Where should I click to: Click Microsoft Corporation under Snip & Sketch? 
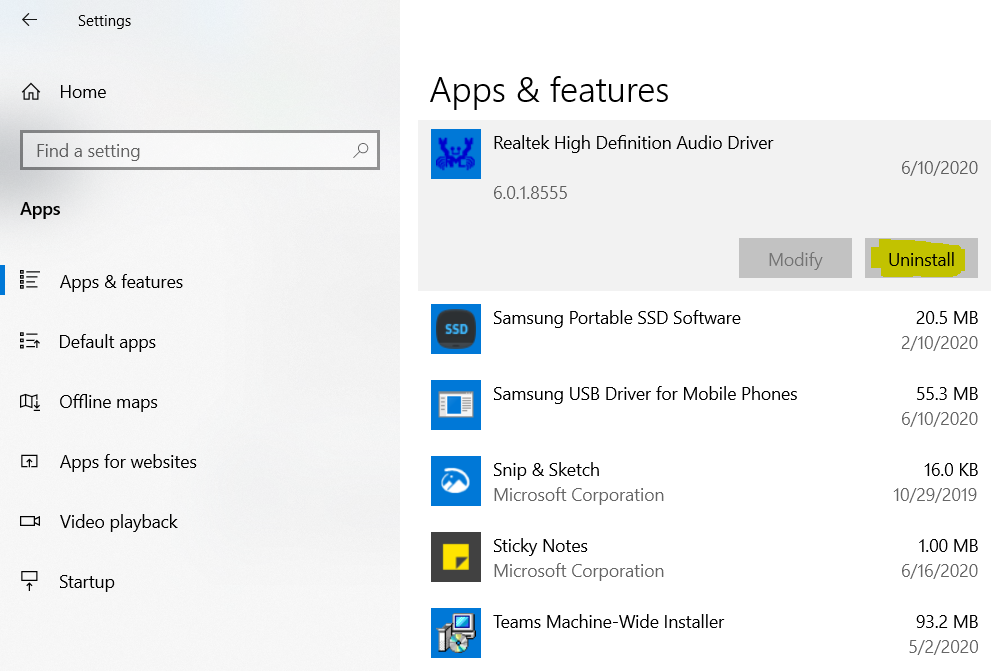(x=578, y=495)
